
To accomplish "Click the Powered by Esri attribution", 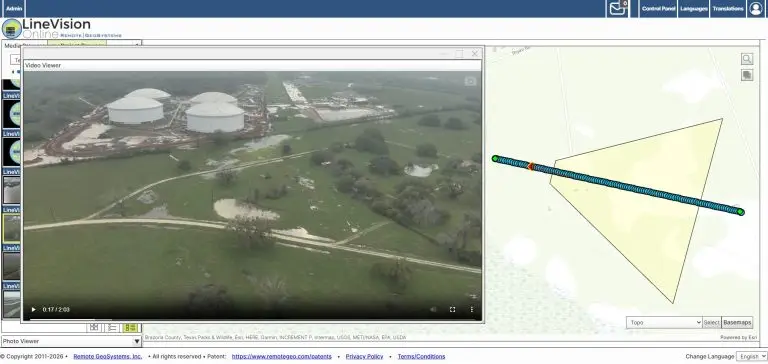I will pyautogui.click(x=738, y=338).
